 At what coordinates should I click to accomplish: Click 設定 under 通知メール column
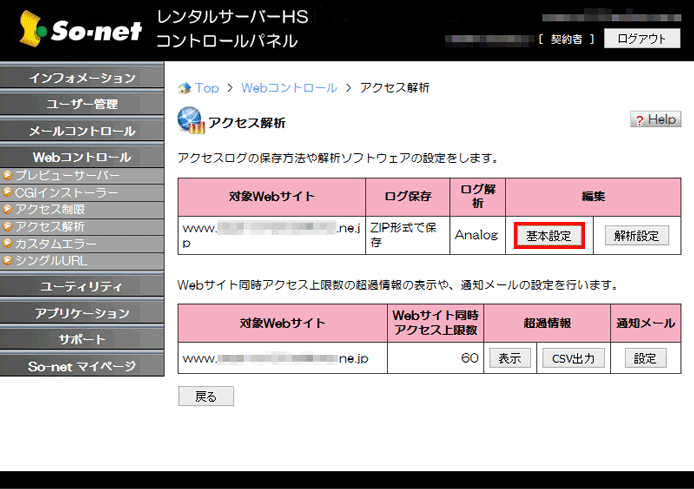tap(645, 358)
